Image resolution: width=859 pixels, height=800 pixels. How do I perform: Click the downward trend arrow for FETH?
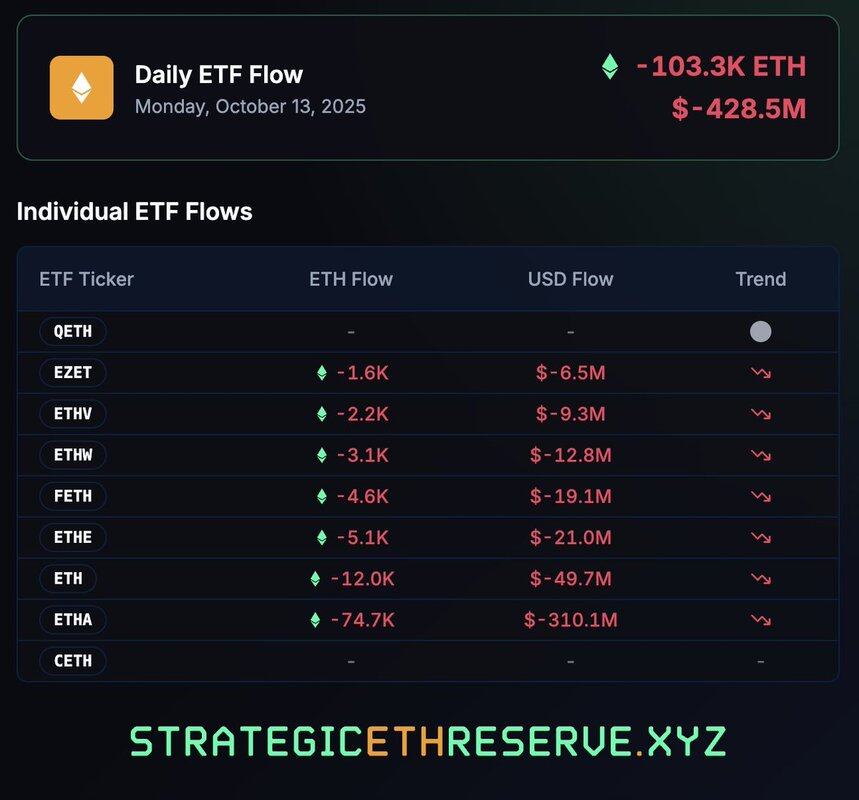(760, 496)
